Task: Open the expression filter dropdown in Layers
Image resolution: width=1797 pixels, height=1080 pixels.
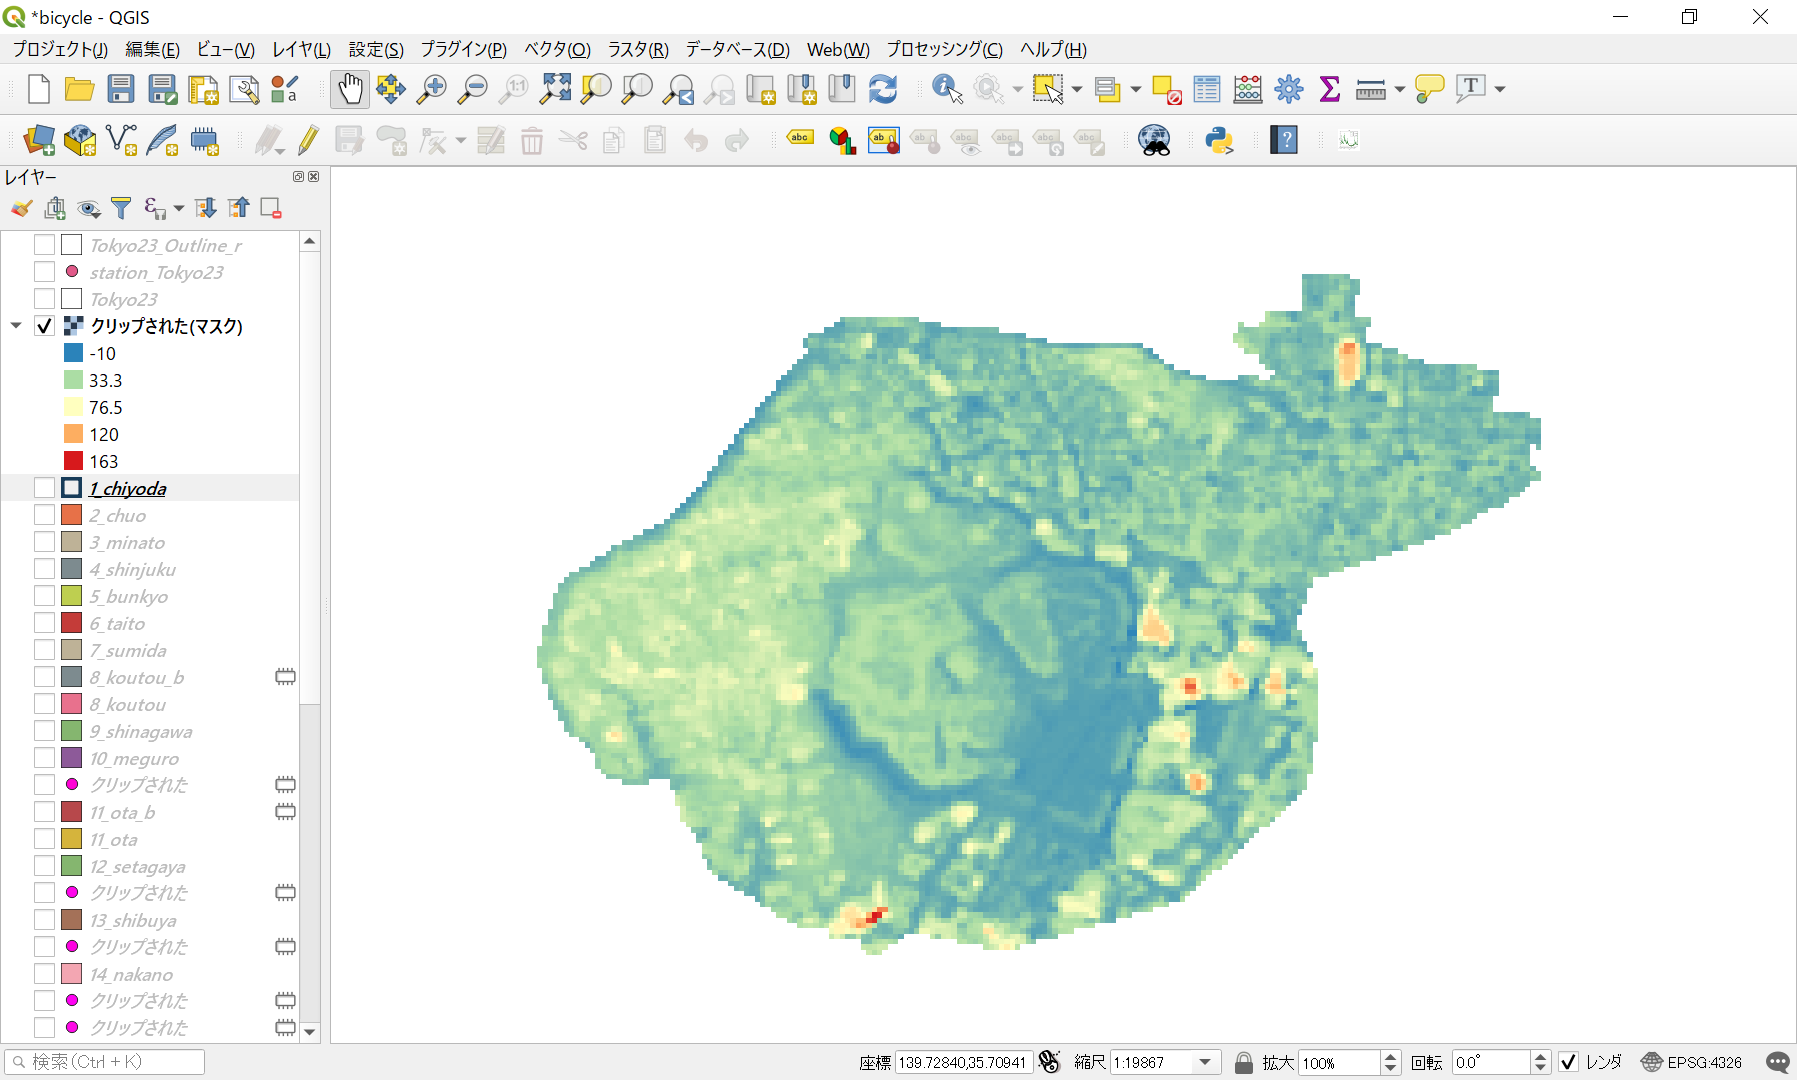Action: (178, 208)
